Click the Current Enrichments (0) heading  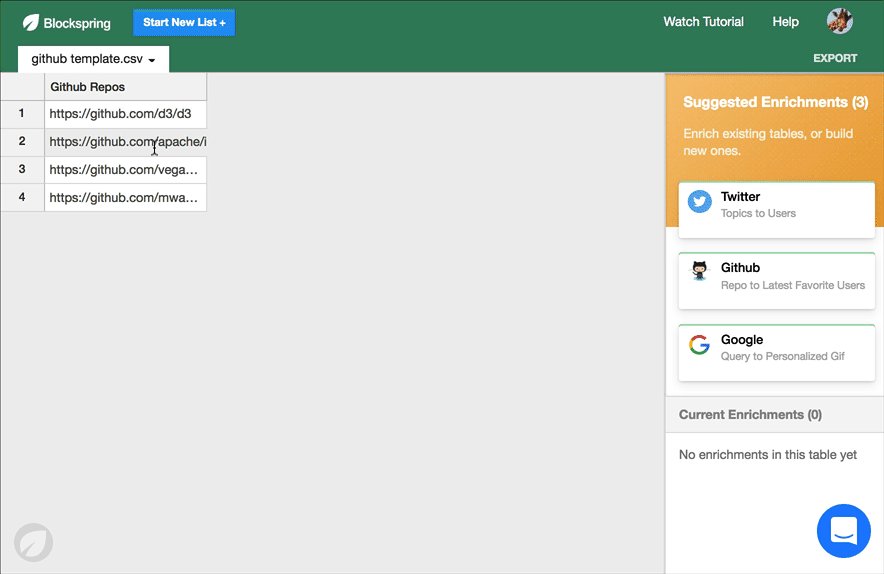(x=750, y=414)
